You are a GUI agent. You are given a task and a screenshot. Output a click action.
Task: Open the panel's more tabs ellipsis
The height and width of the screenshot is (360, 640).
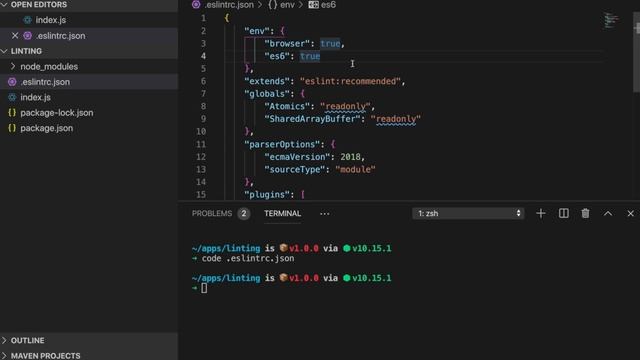(x=324, y=214)
